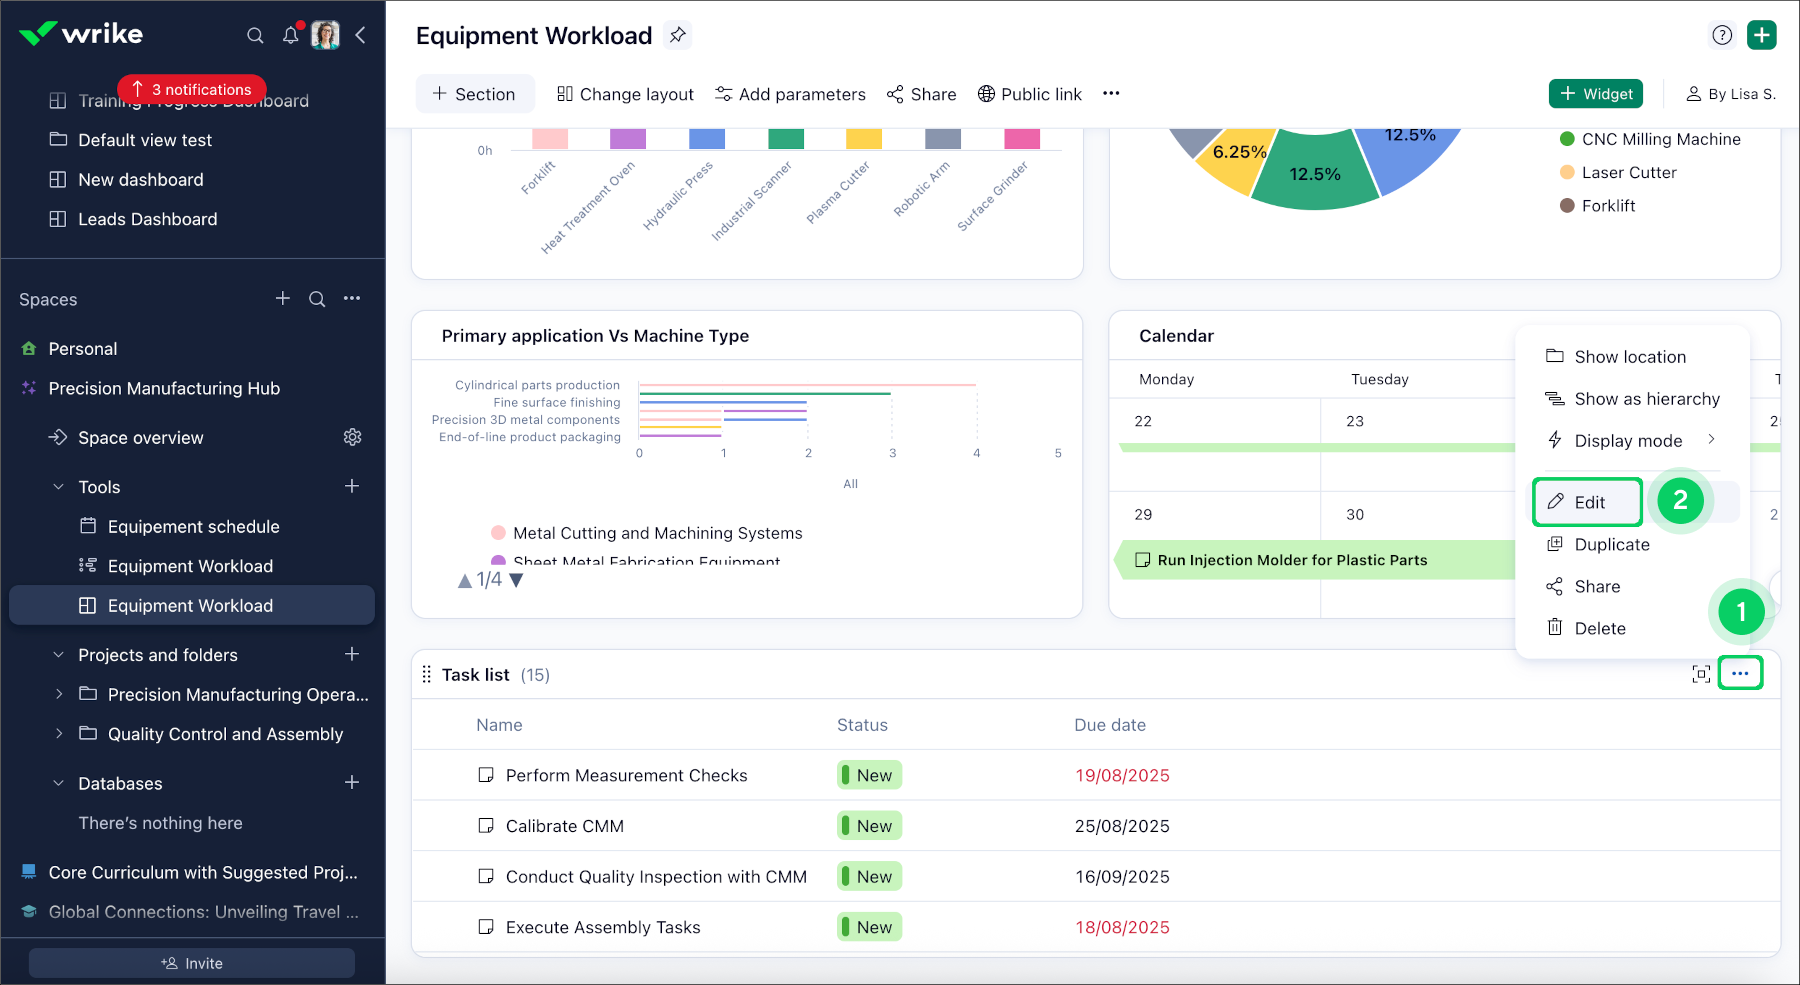Viewport: 1800px width, 985px height.
Task: Collapse the Tools section in sidebar
Action: pos(58,487)
